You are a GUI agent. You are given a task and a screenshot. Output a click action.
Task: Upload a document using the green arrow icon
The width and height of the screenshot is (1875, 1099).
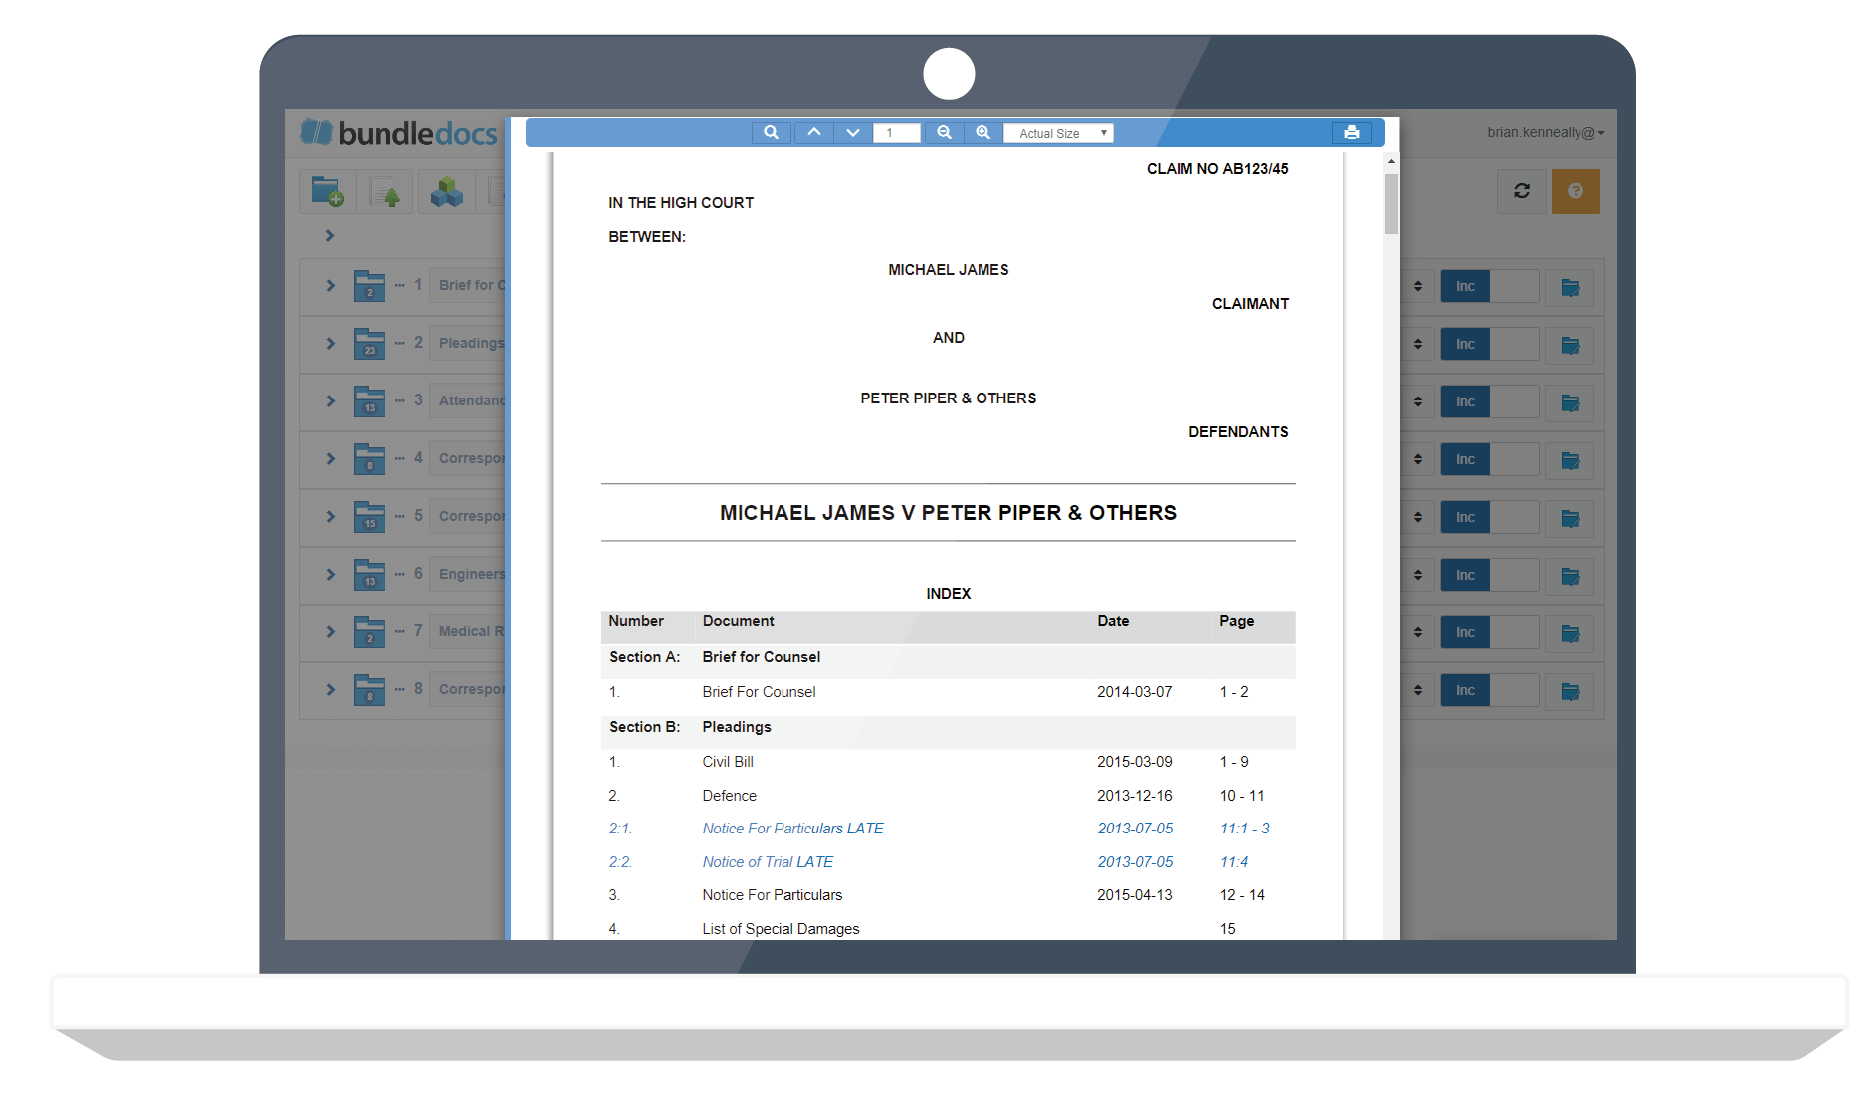[x=385, y=191]
